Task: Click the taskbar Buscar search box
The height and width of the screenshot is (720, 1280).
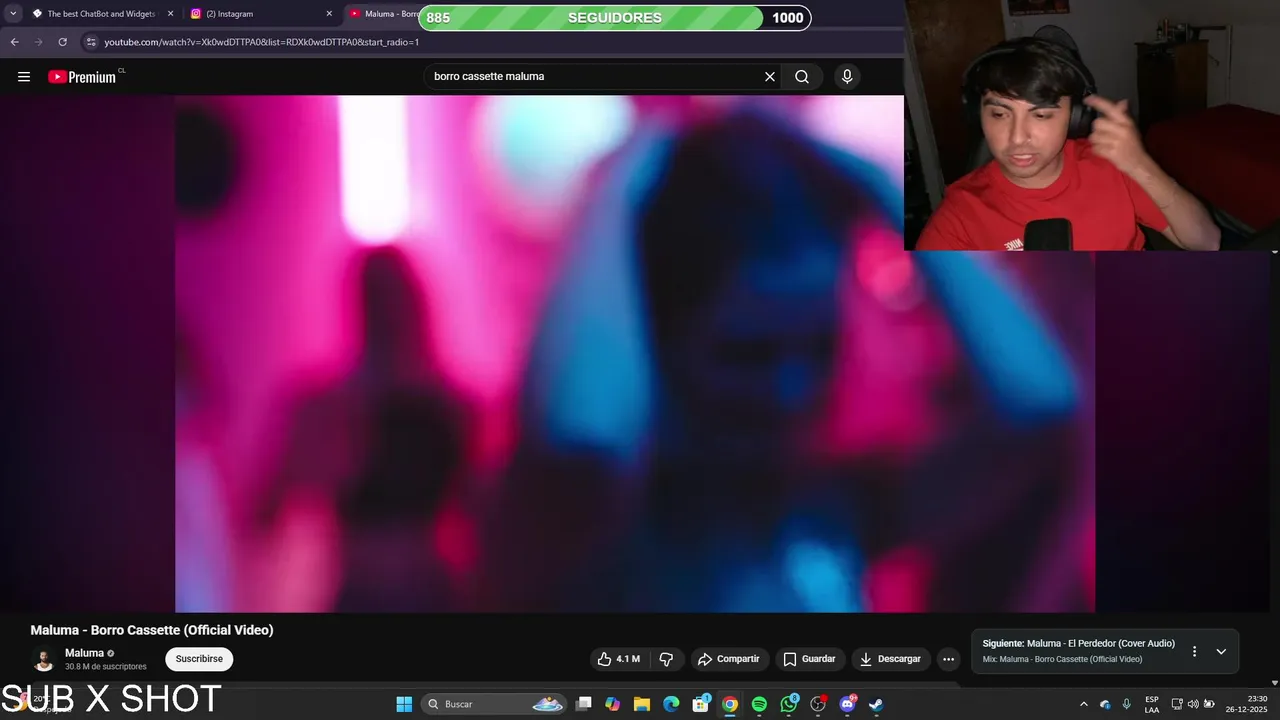Action: coord(495,704)
